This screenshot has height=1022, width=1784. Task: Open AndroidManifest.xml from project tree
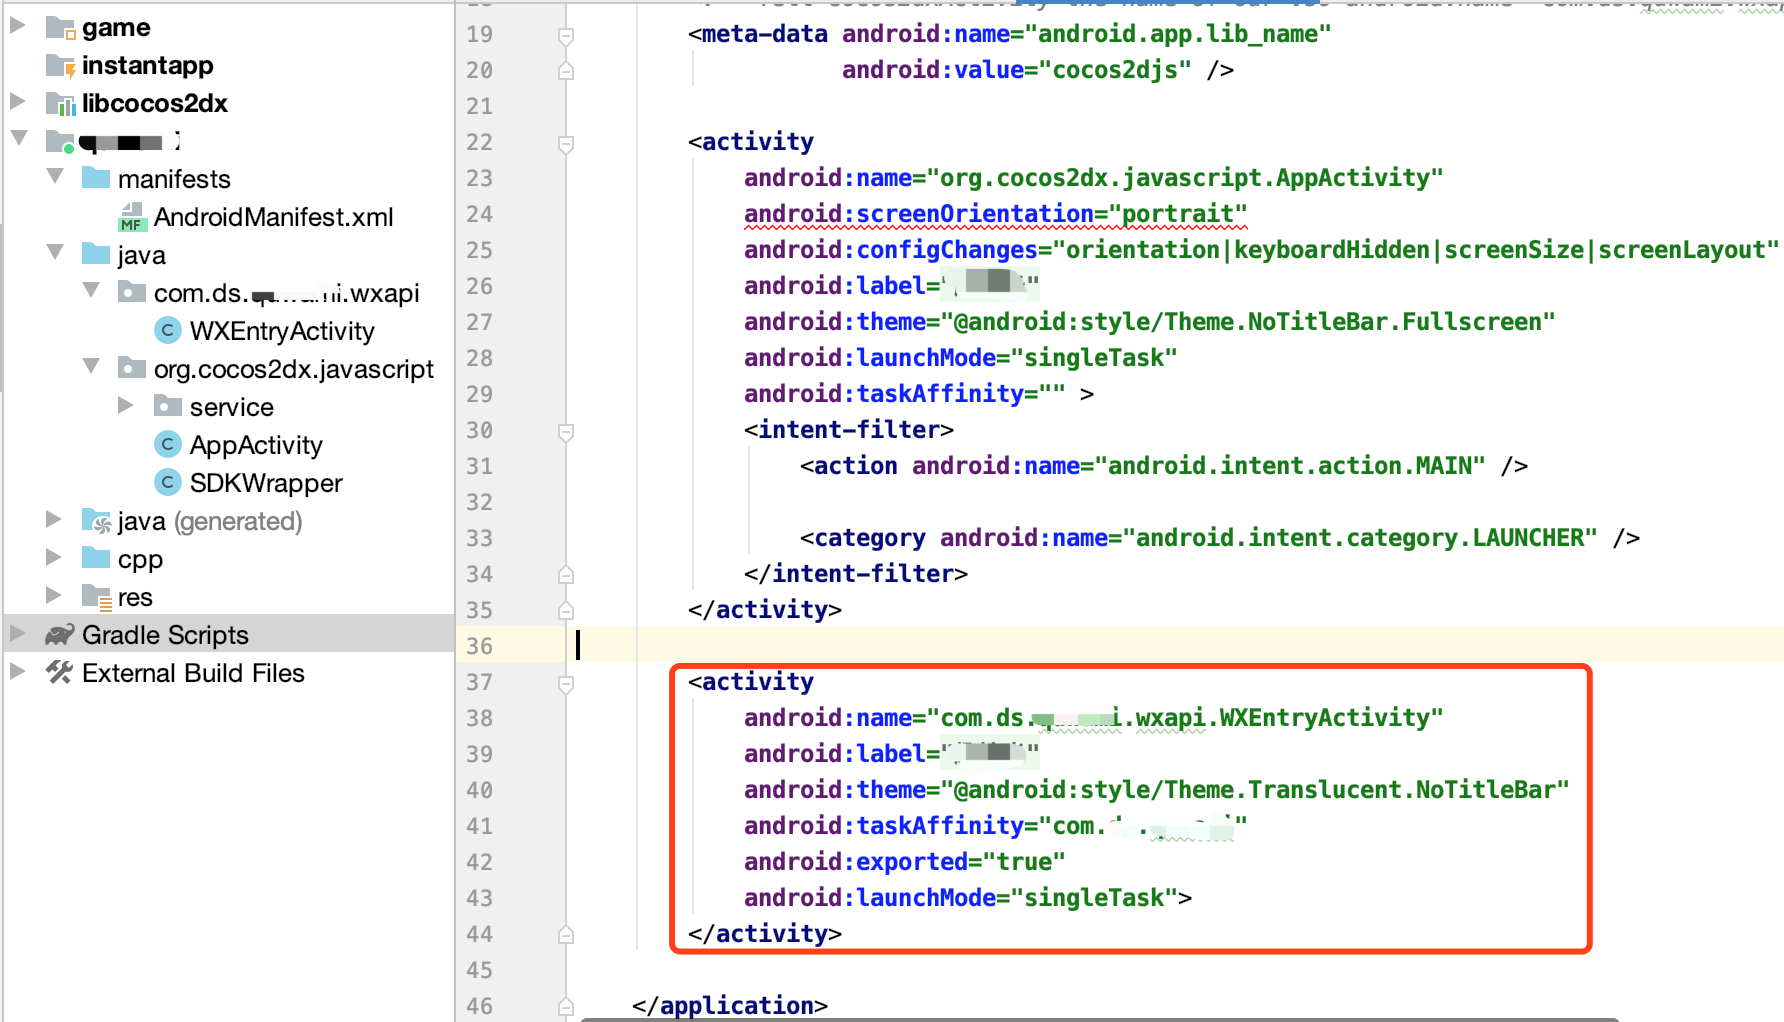coord(273,217)
